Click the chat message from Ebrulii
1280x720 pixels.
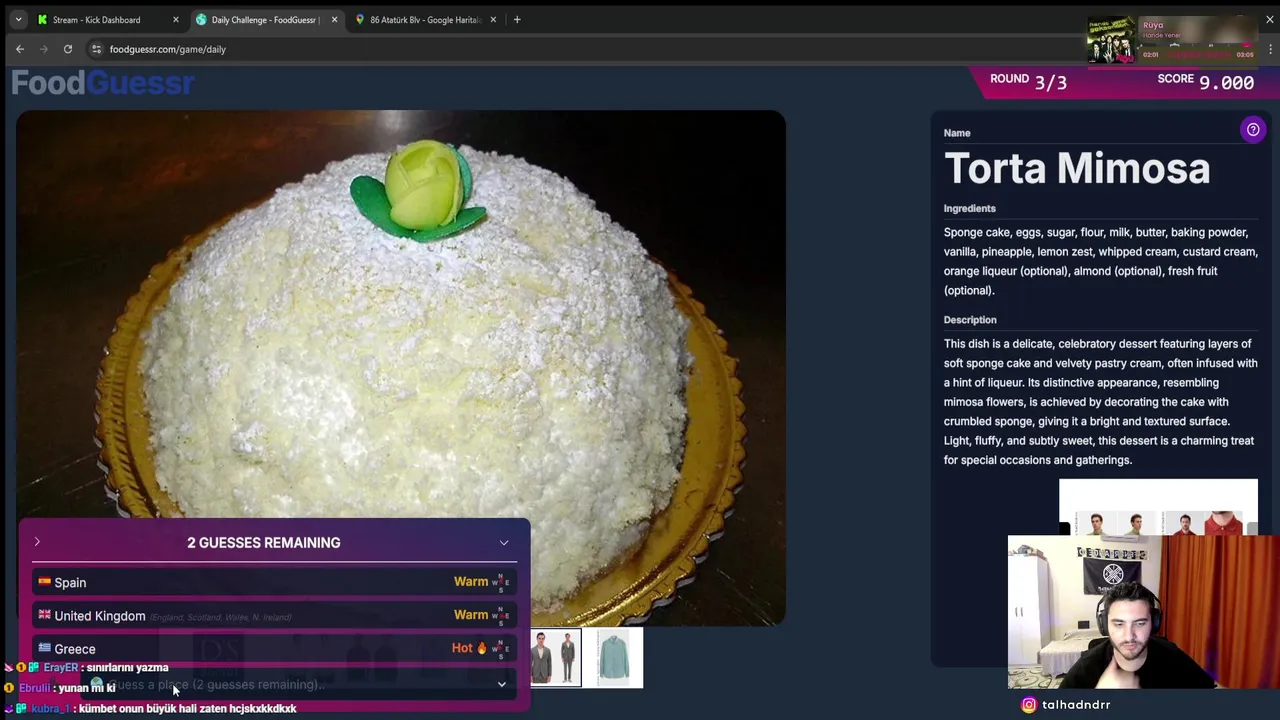point(60,688)
